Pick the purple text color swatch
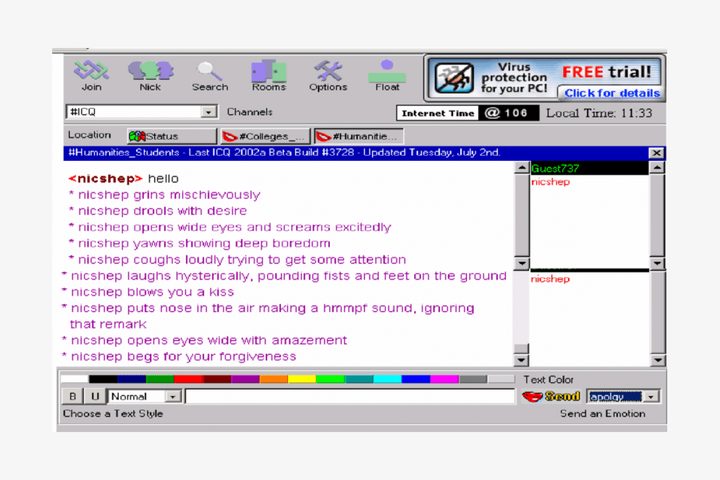The image size is (720, 480). [x=245, y=379]
